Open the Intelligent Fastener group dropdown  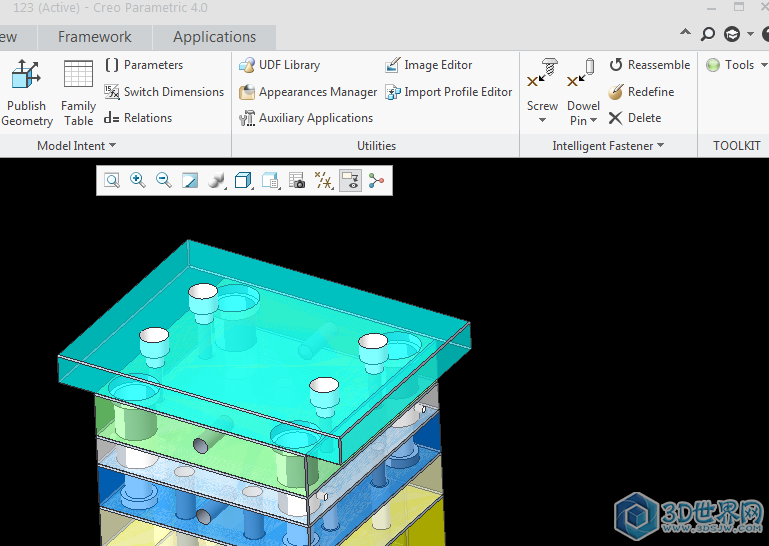[660, 146]
